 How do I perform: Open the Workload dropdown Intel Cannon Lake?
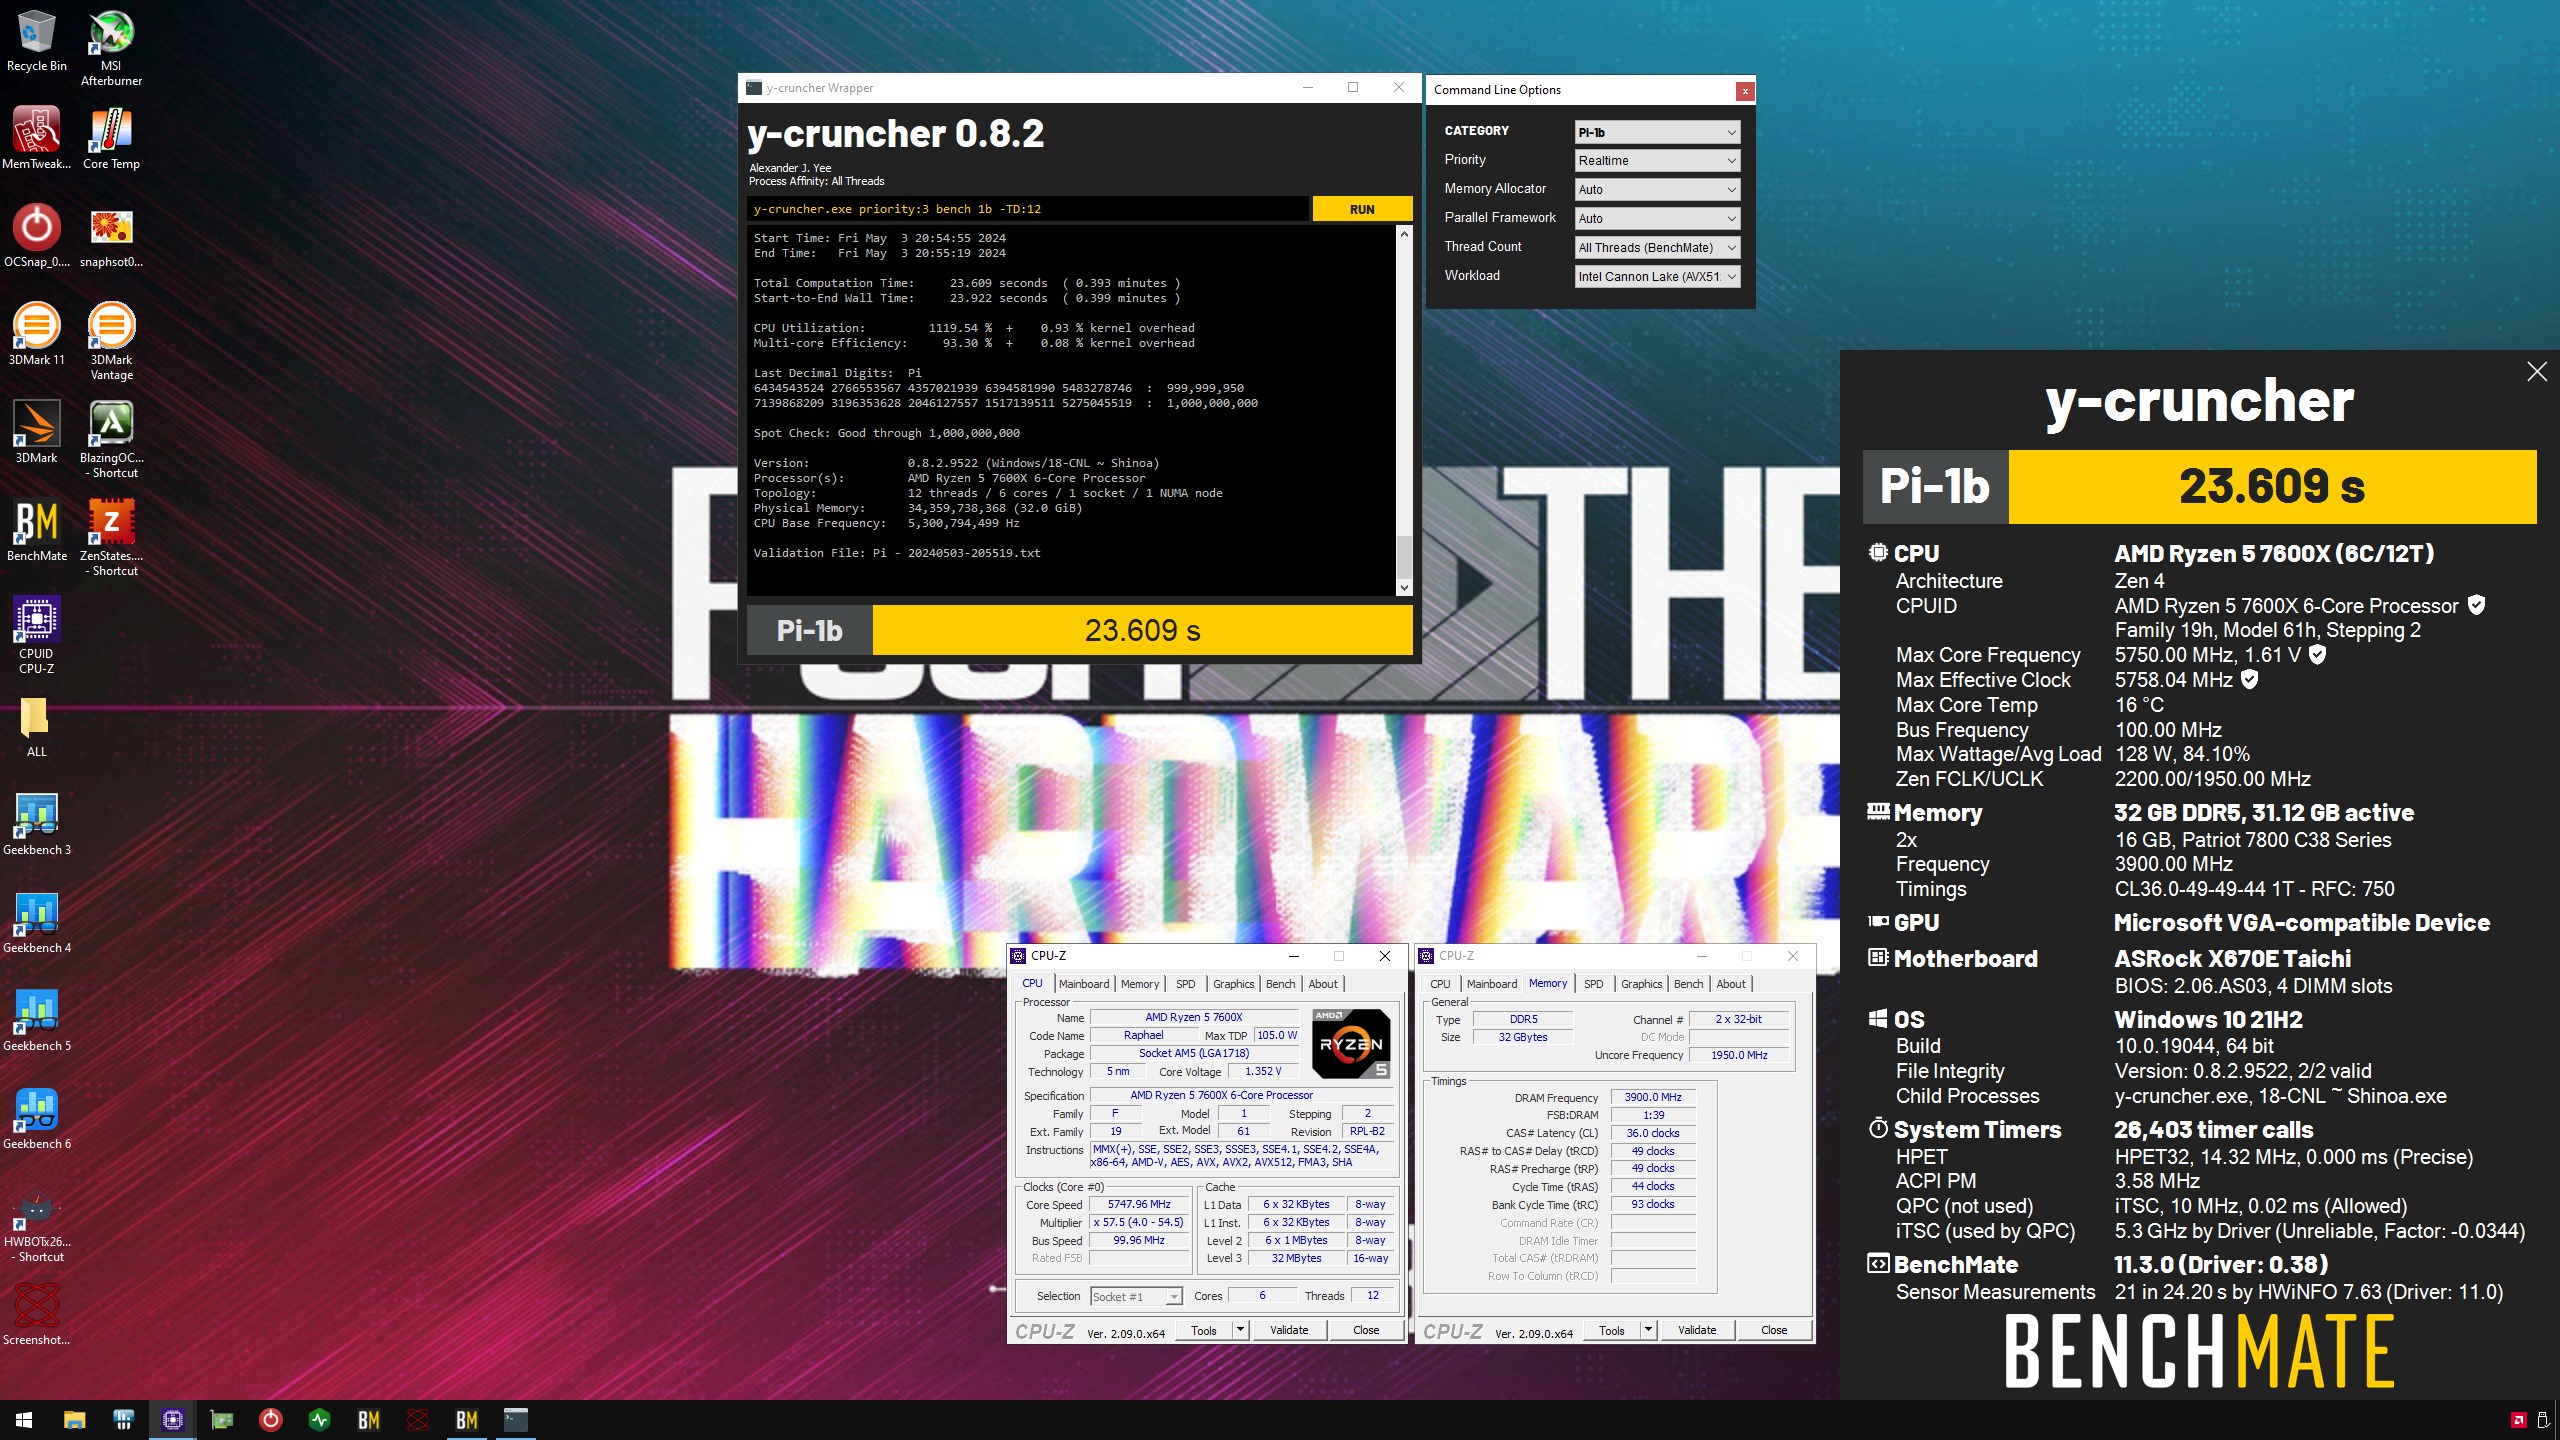(x=1657, y=277)
